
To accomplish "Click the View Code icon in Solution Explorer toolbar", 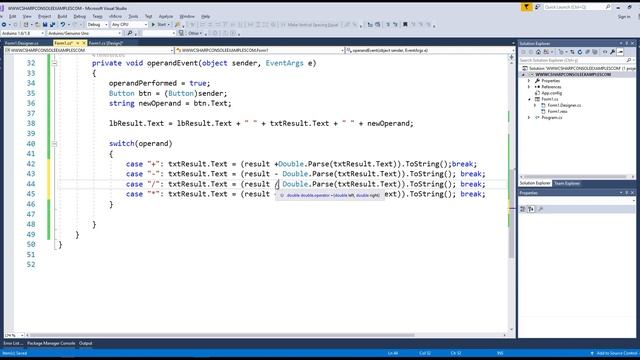I will pyautogui.click(x=605, y=52).
